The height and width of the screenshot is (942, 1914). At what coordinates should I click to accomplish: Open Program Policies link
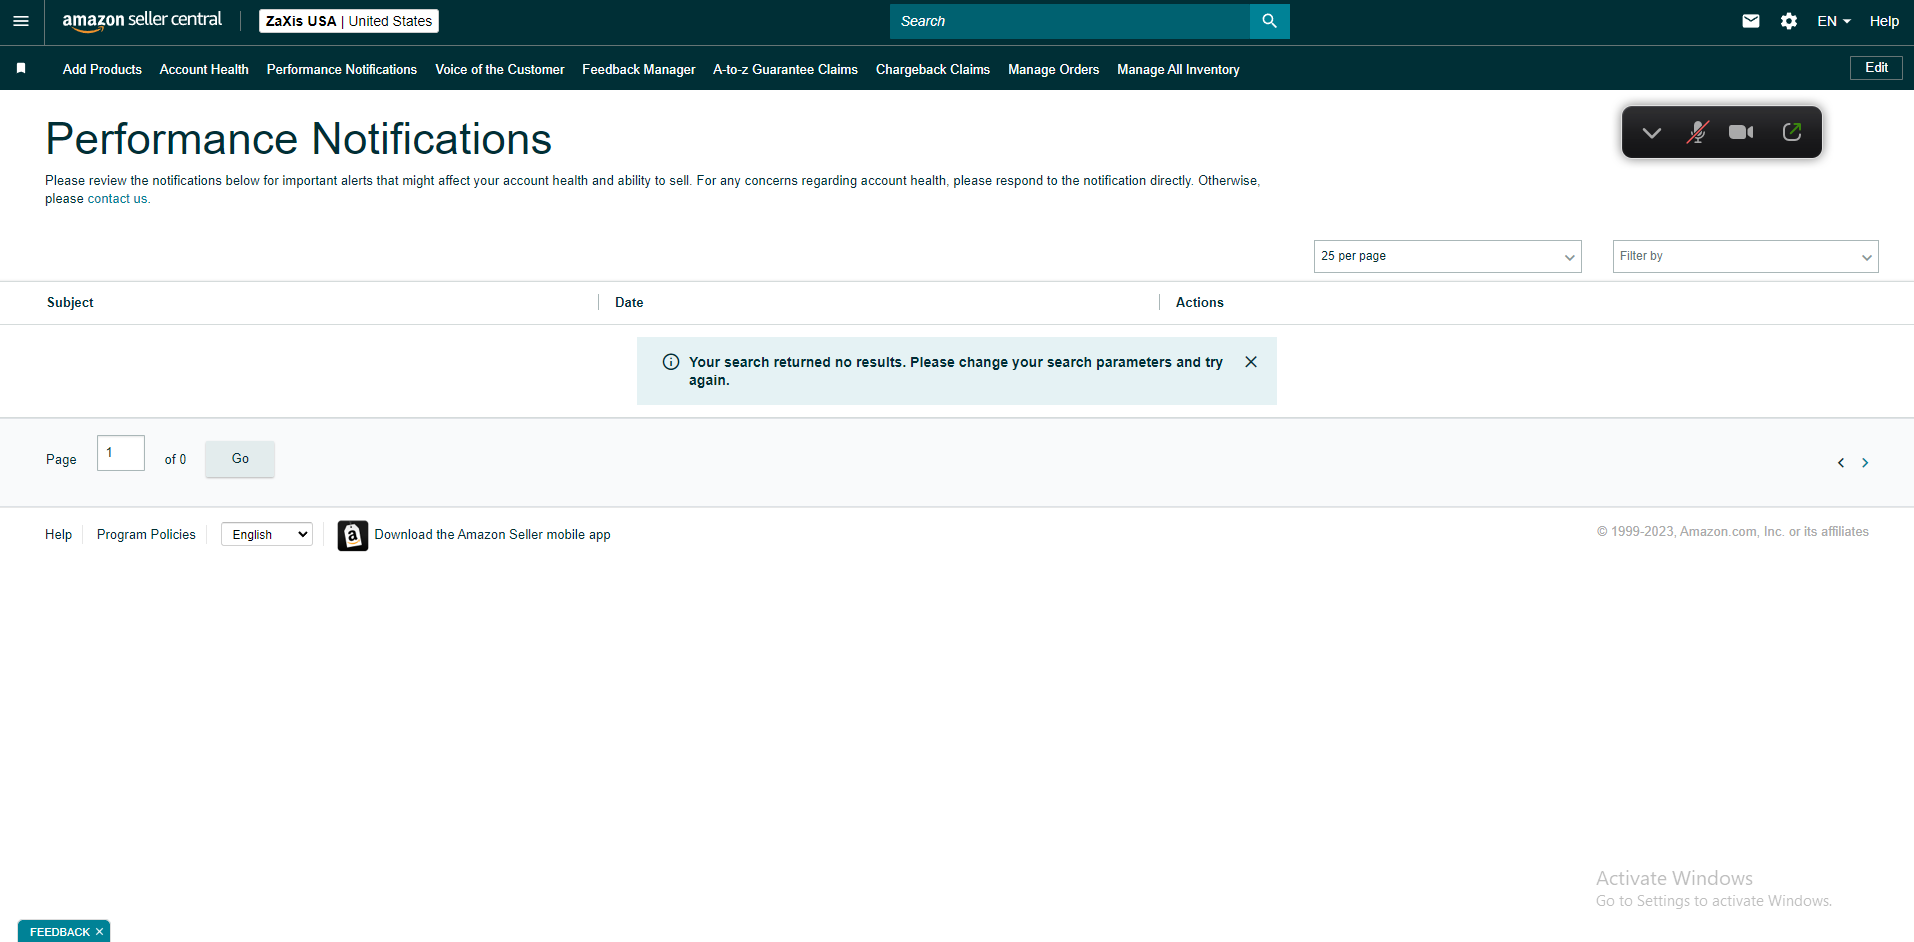(x=146, y=535)
